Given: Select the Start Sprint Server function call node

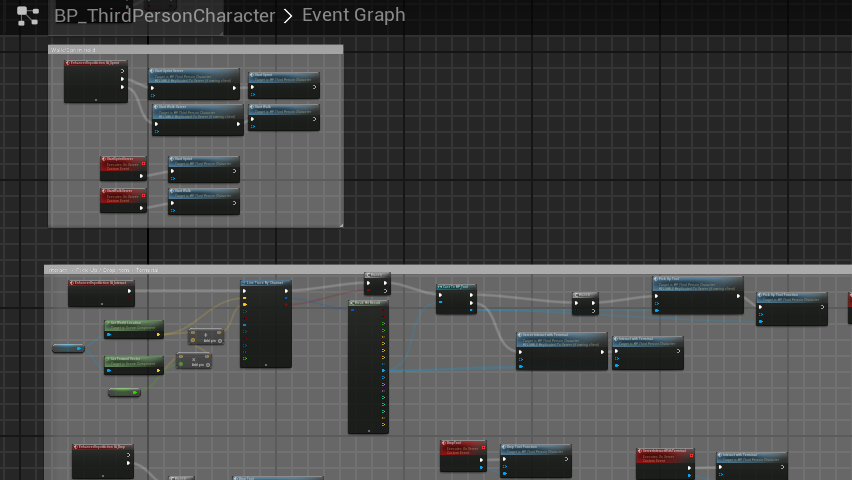Looking at the screenshot, I should click(194, 83).
